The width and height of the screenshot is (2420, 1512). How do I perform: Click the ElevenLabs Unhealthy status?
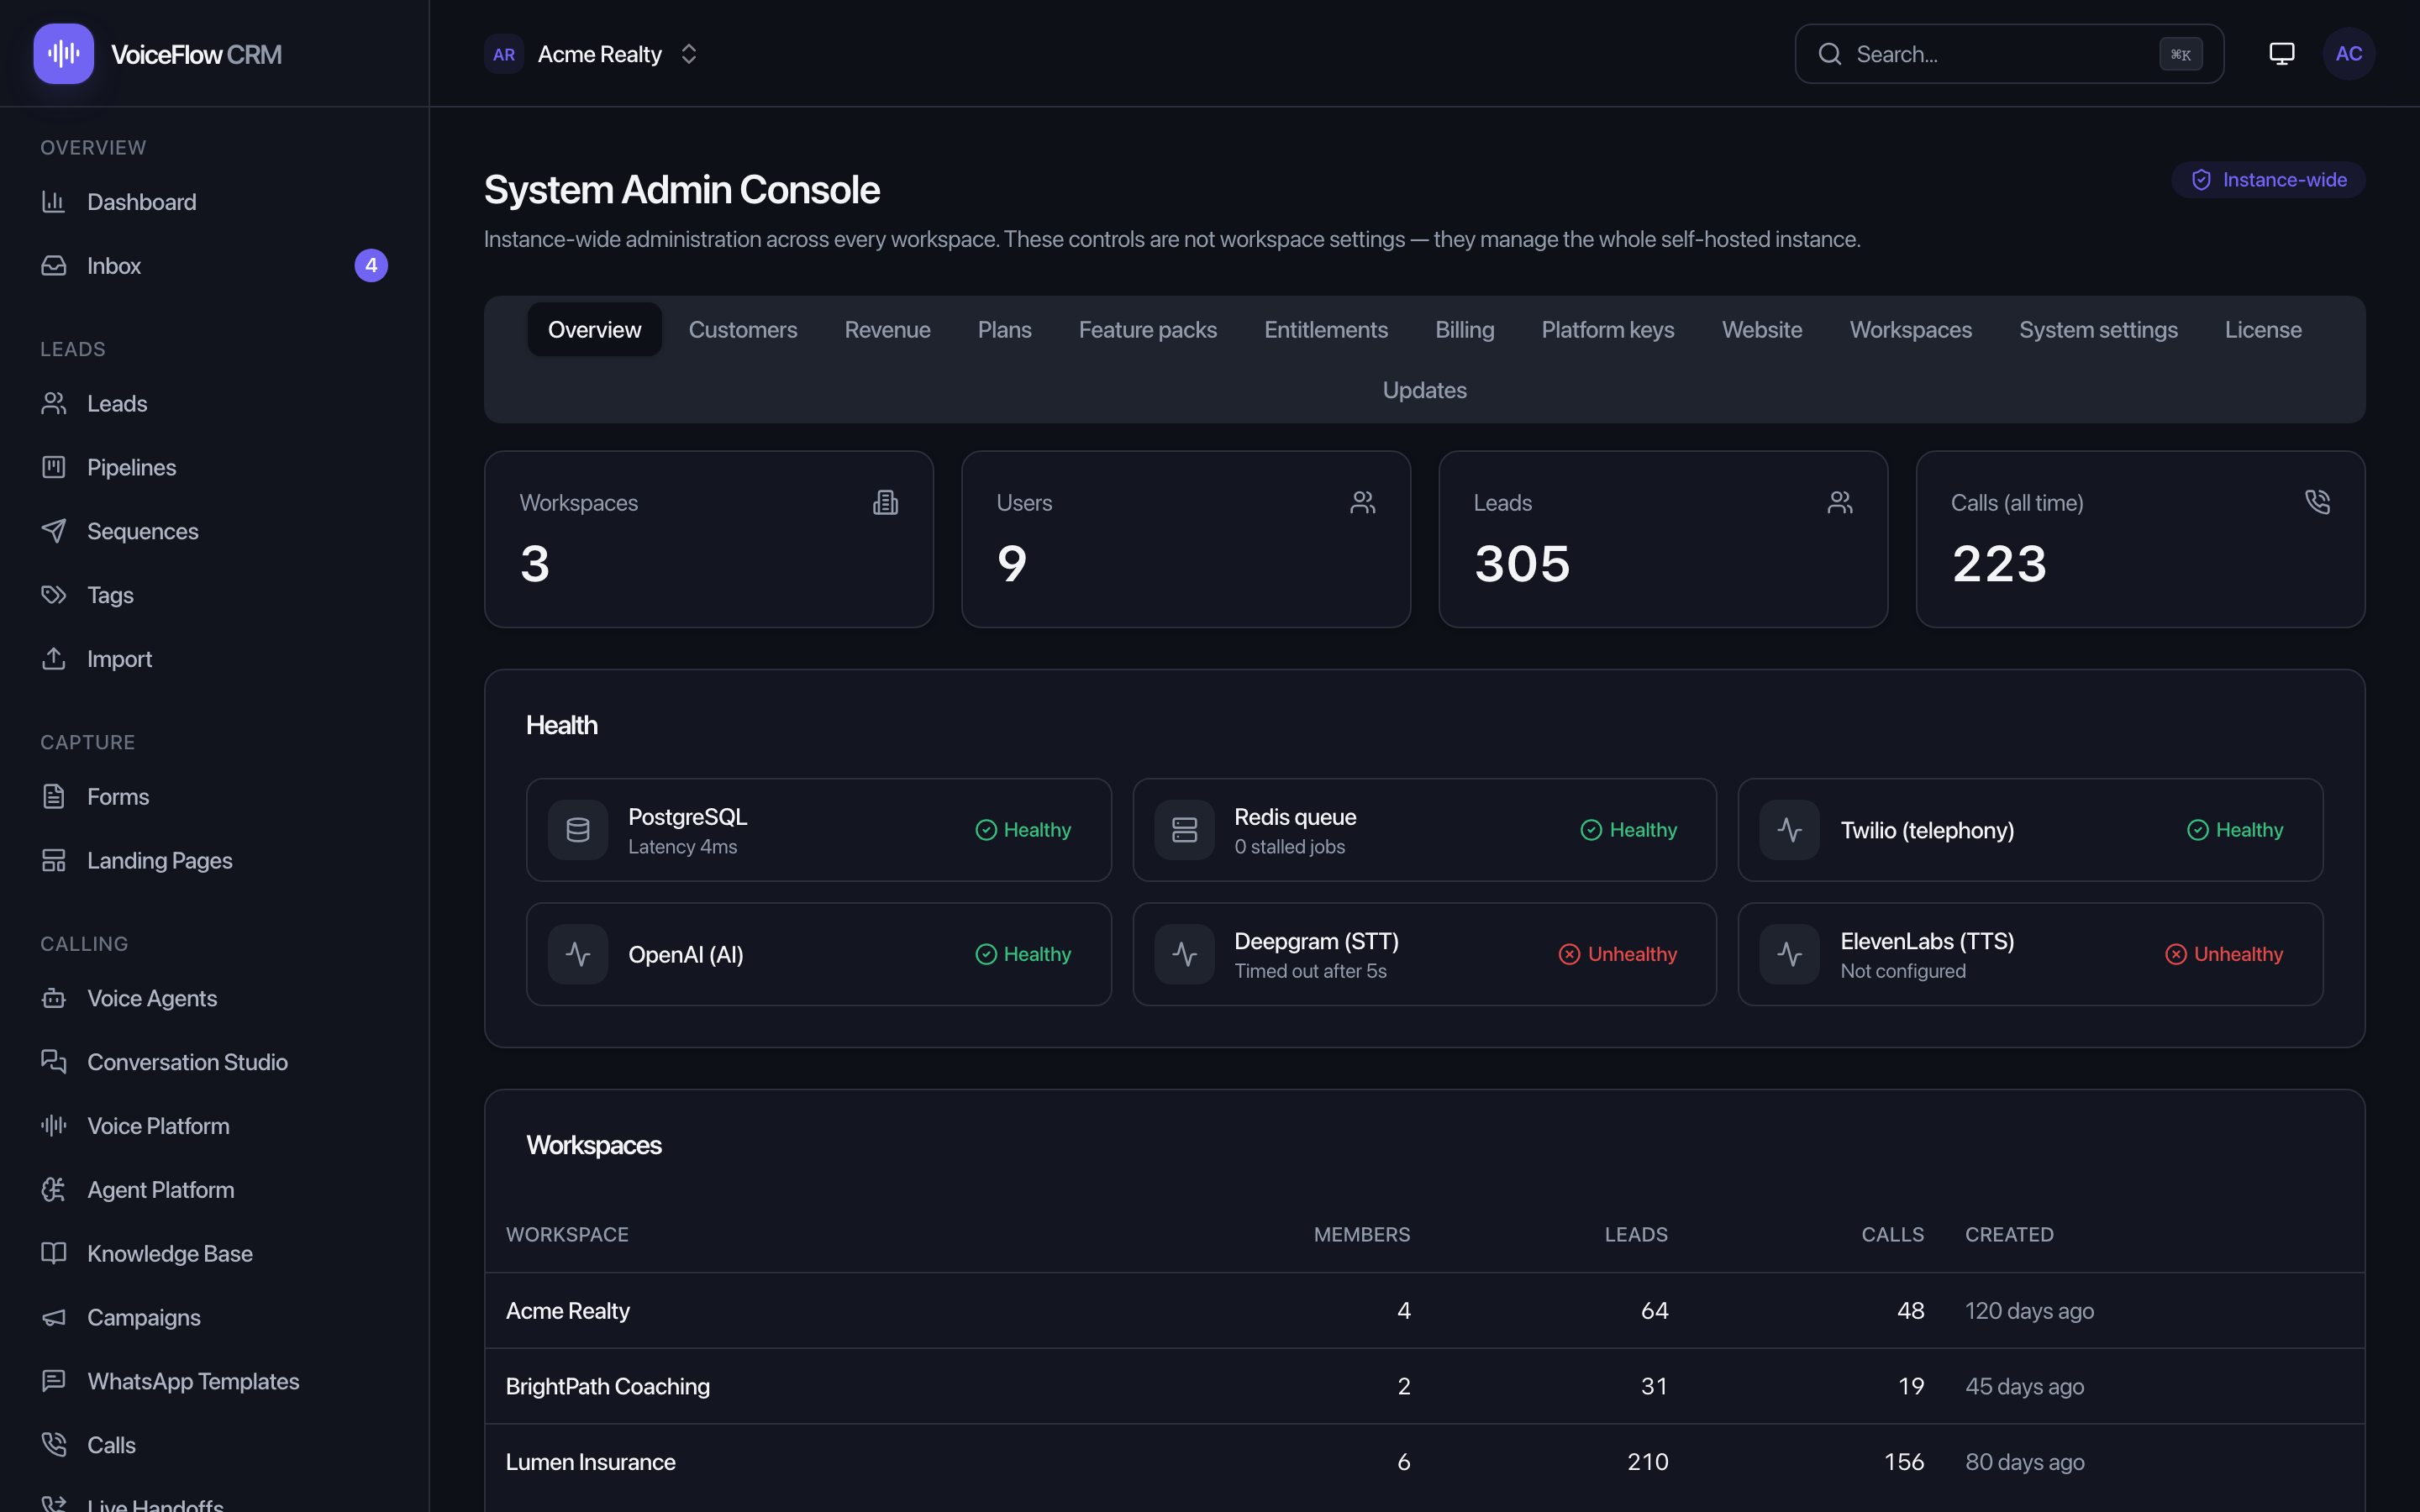pos(2224,954)
